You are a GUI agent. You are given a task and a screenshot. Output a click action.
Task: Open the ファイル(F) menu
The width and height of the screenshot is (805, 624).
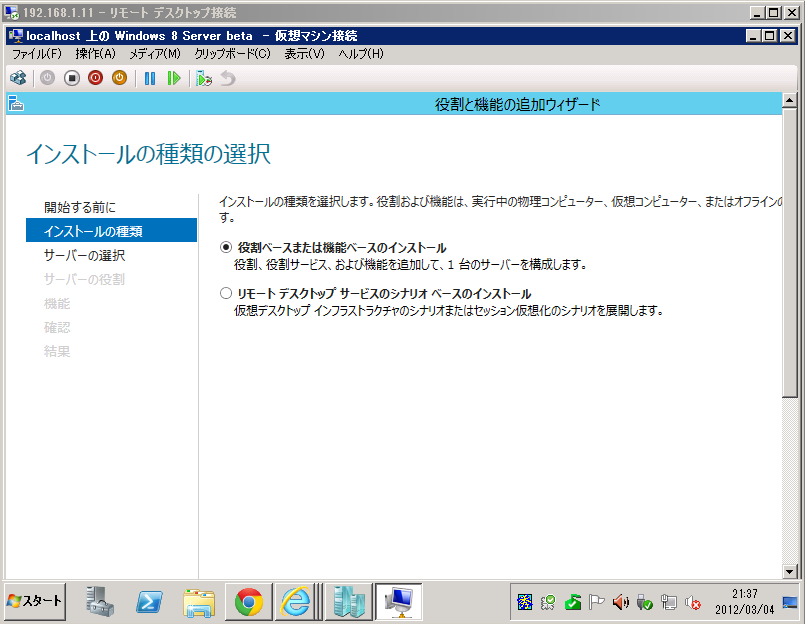tap(36, 53)
